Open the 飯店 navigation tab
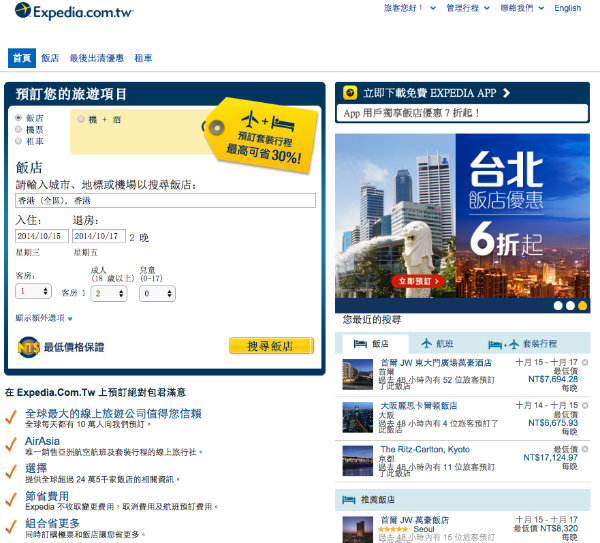Viewport: 600px width, 543px height. pyautogui.click(x=50, y=58)
